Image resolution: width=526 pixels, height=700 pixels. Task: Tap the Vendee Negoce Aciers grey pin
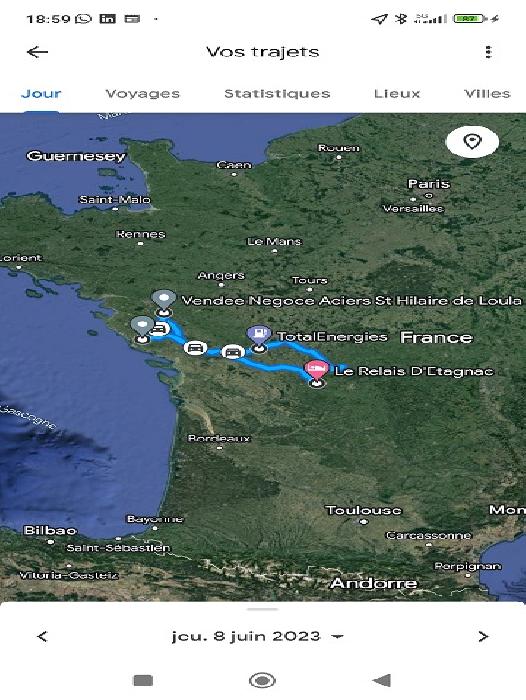163,301
